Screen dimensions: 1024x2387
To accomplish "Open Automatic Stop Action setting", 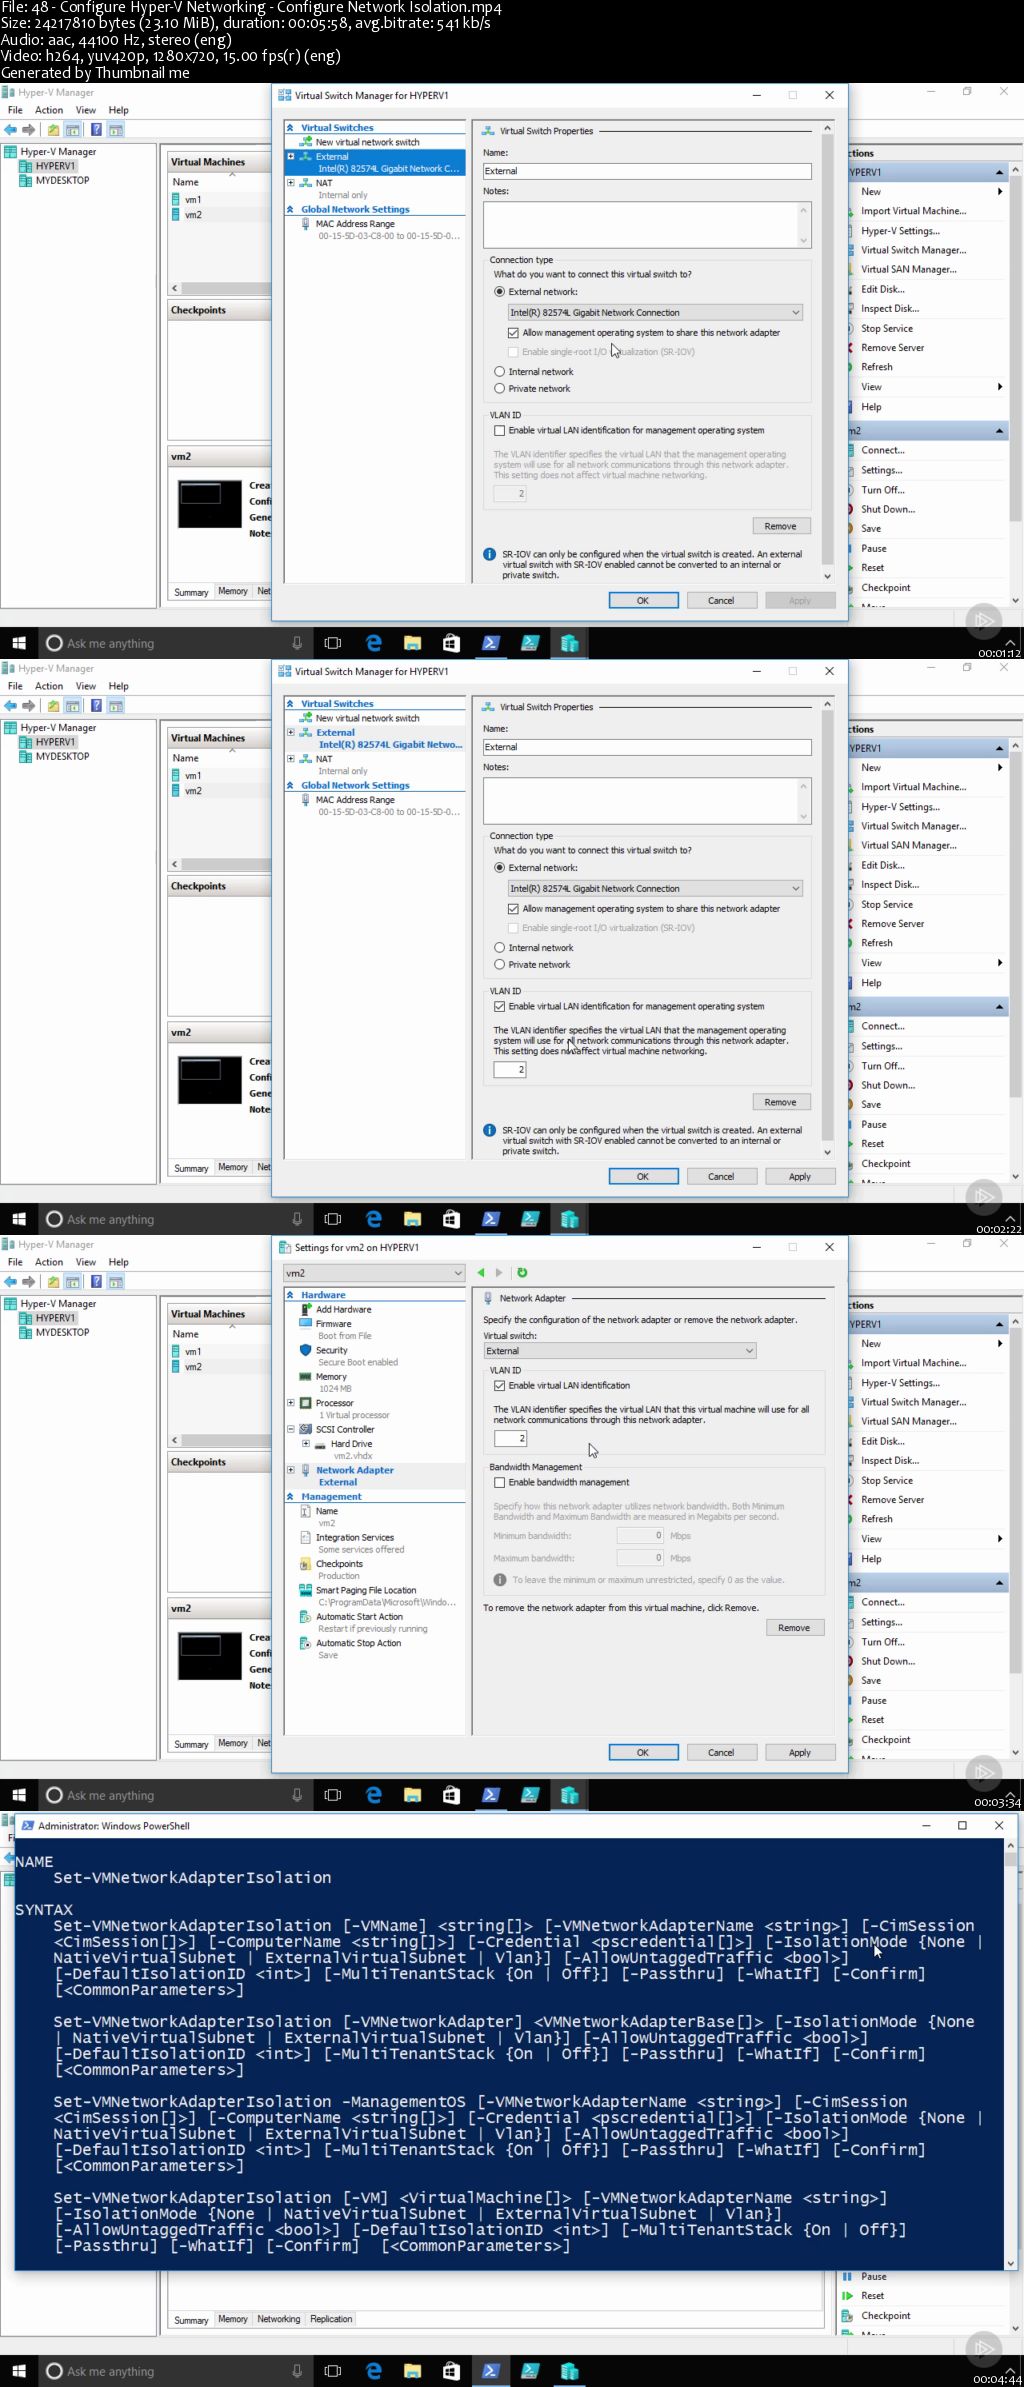I will click(x=358, y=1649).
